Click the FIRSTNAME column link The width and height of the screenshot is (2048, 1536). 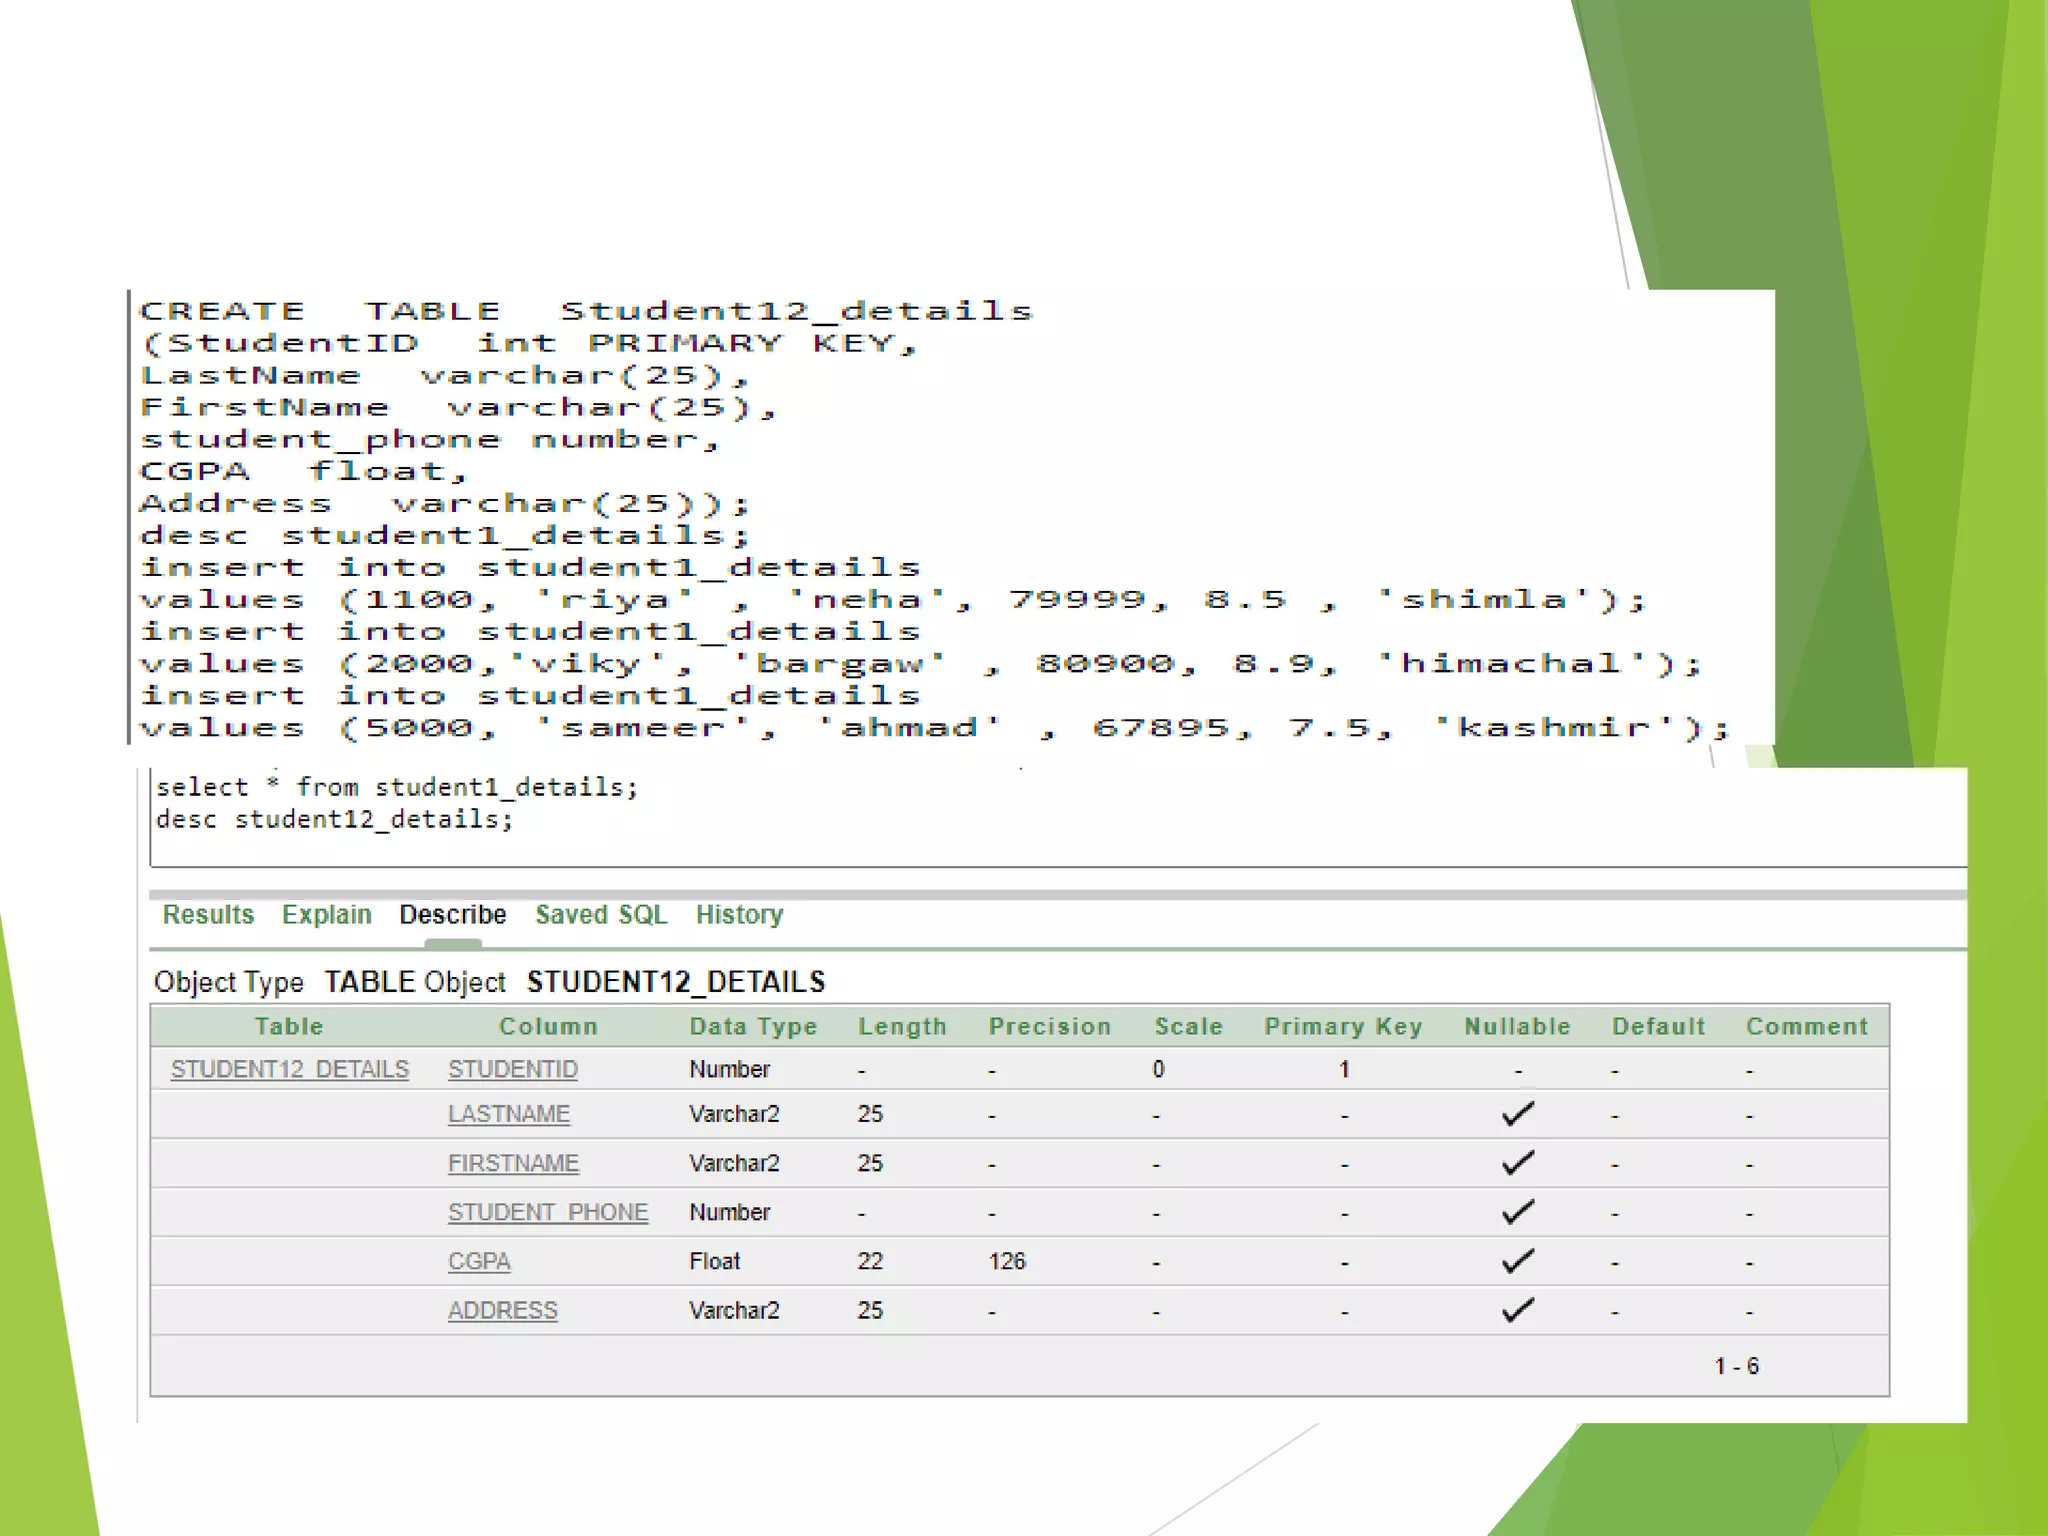coord(513,1163)
